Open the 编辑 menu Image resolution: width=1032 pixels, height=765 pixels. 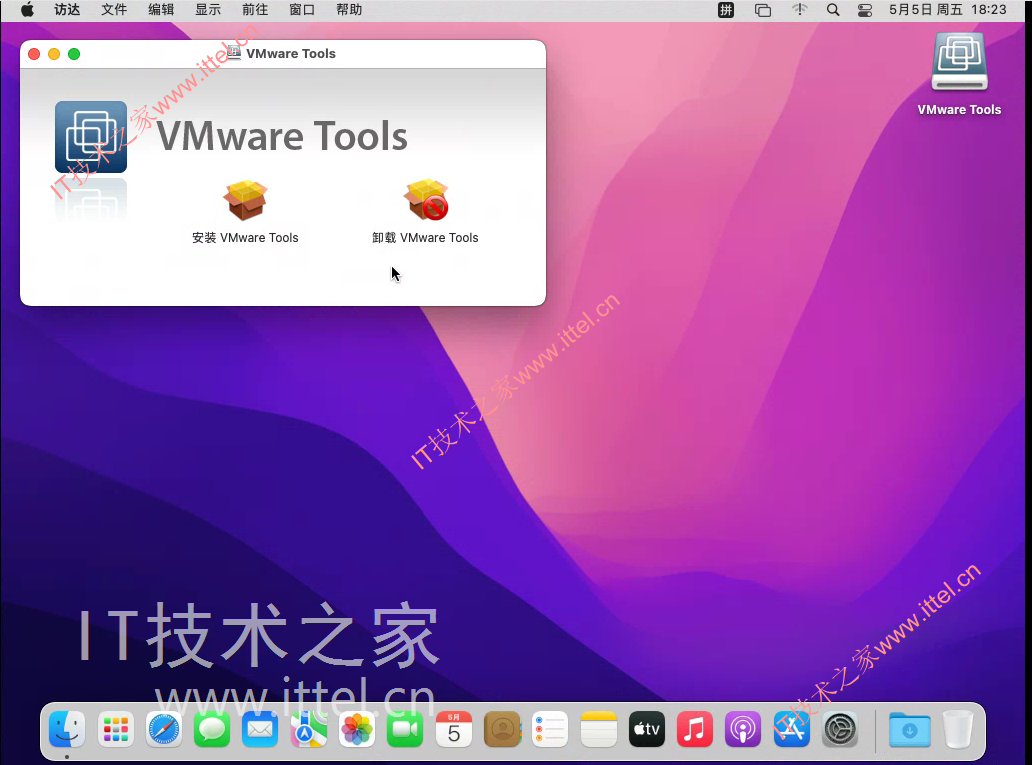tap(161, 10)
